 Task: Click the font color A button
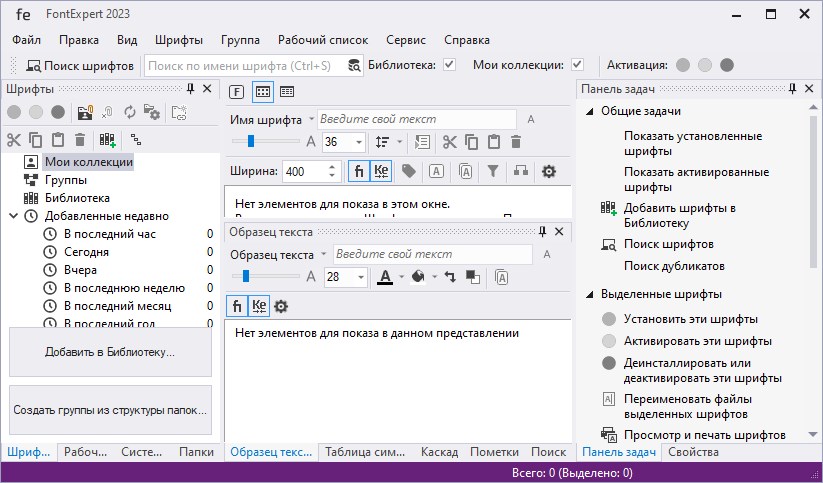click(385, 277)
